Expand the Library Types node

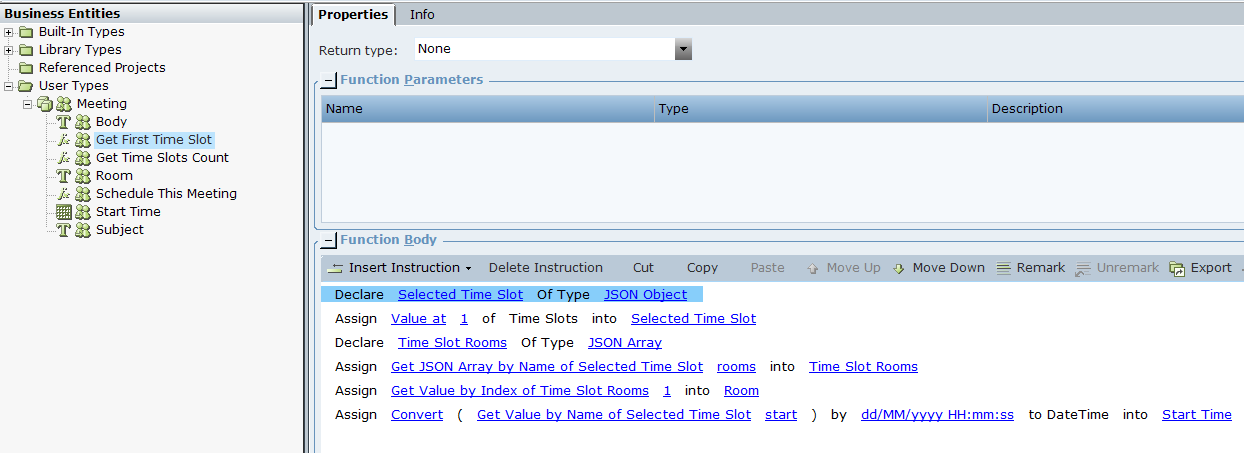tap(9, 50)
